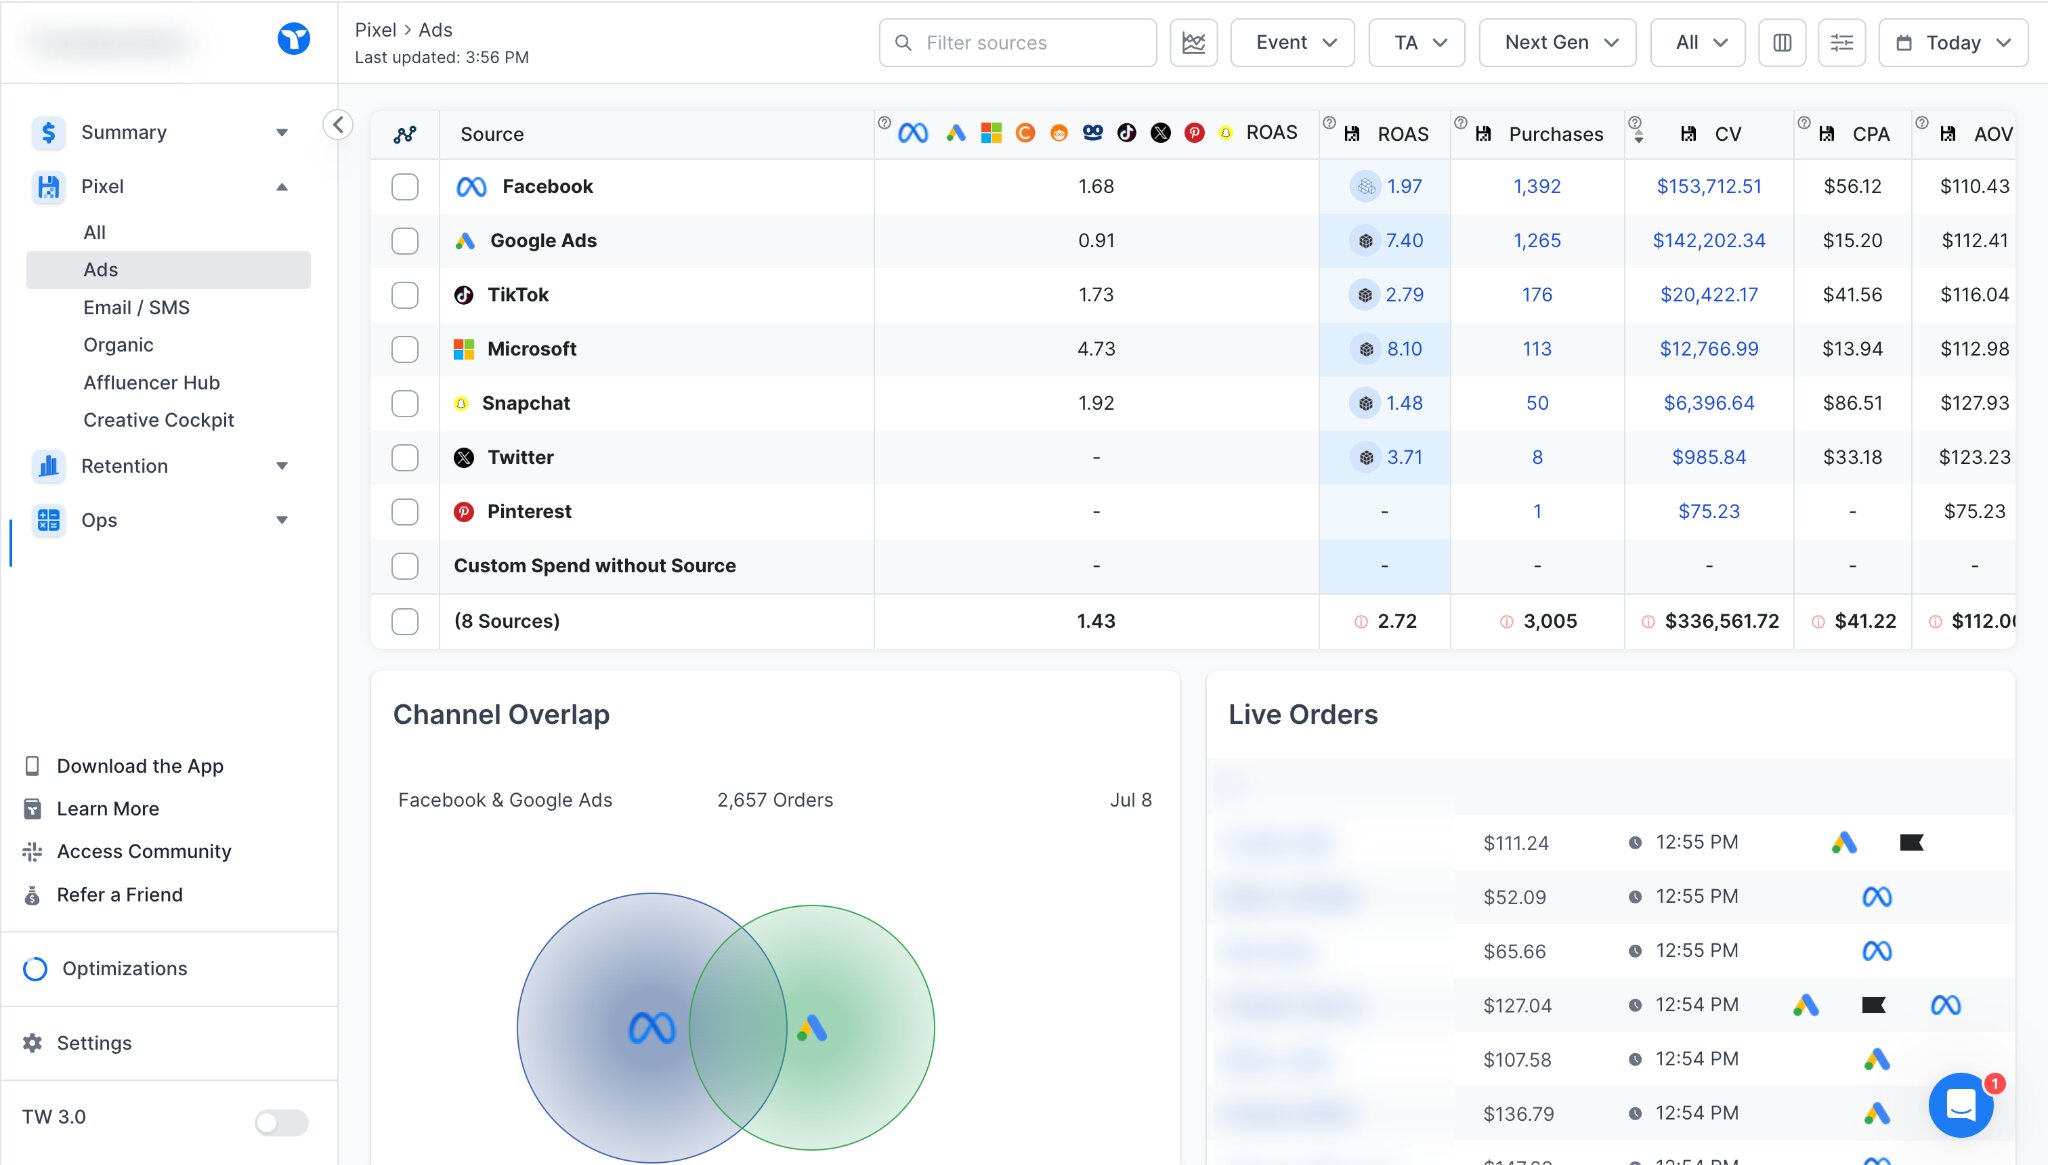The height and width of the screenshot is (1165, 2048).
Task: Expand the Summary section arrow
Action: [x=282, y=132]
